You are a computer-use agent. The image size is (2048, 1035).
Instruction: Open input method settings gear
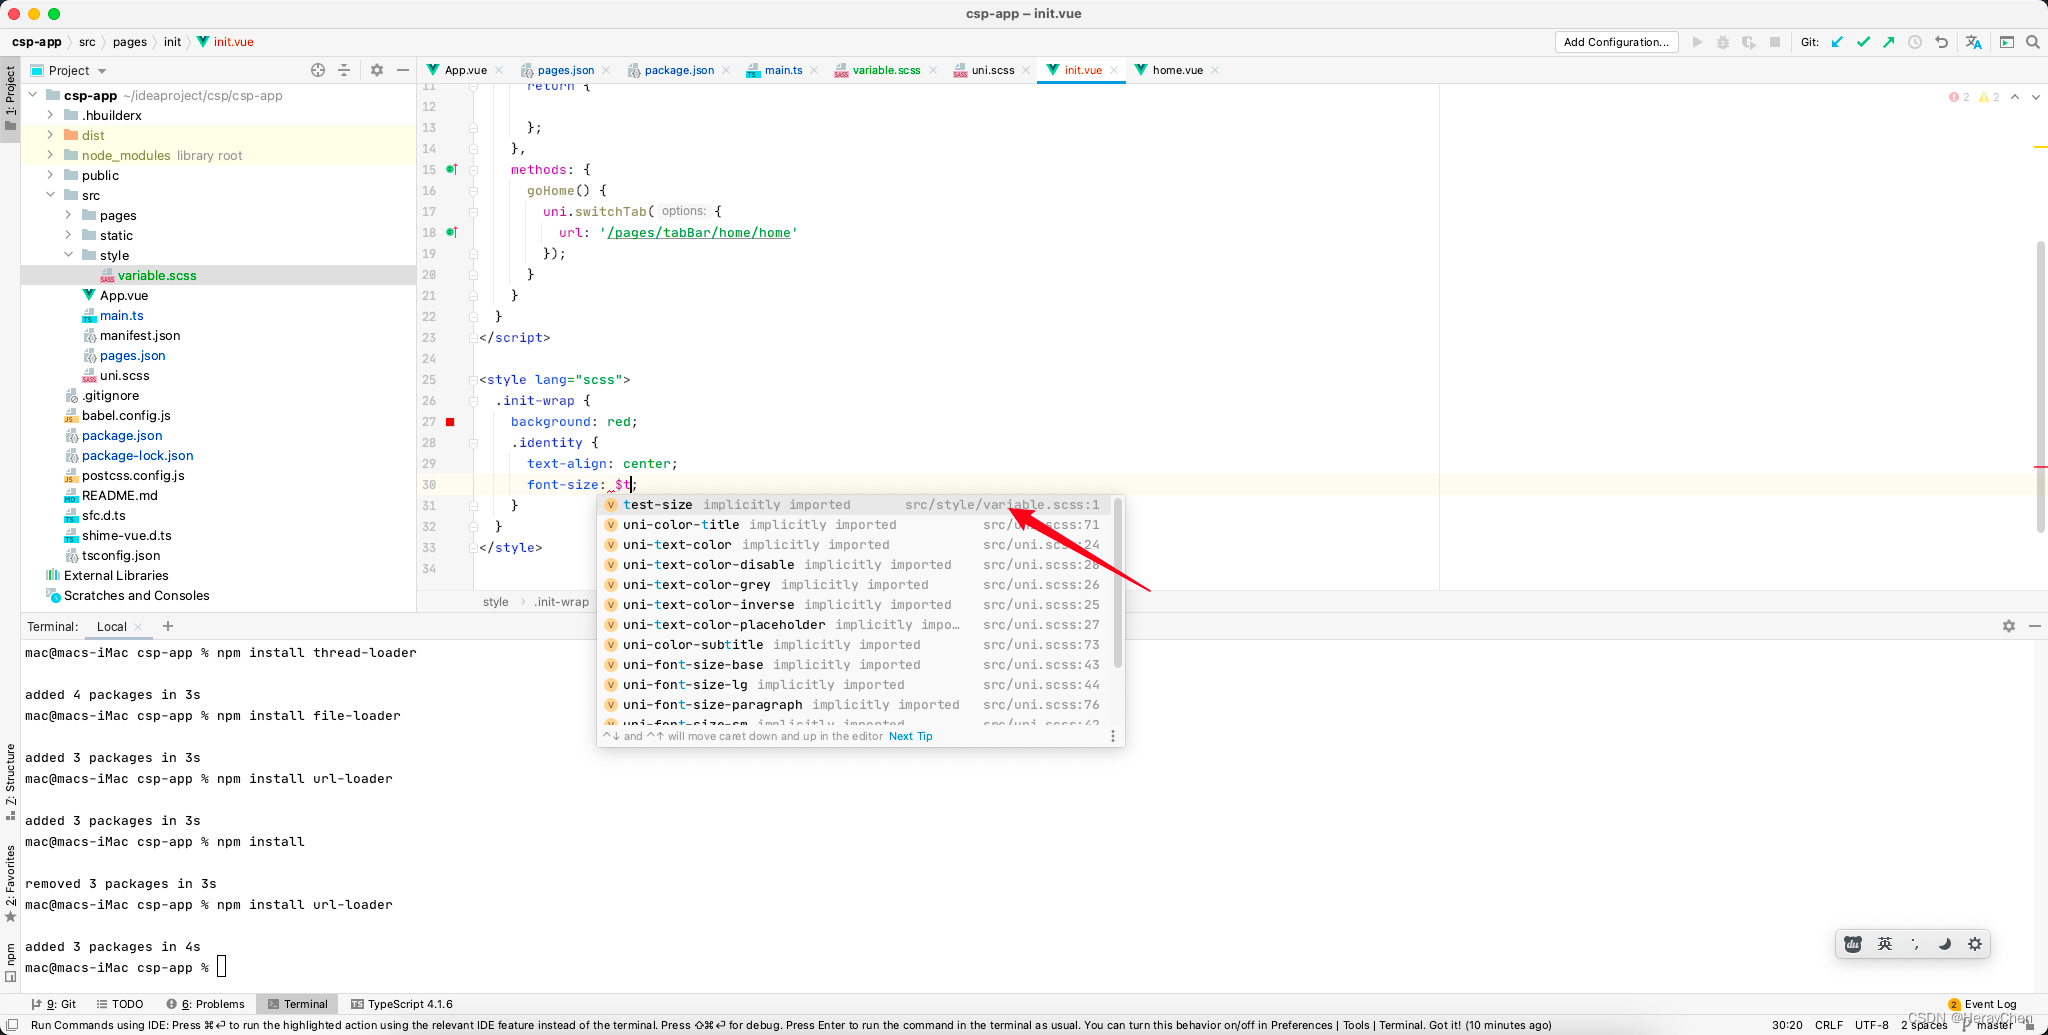pos(1975,944)
